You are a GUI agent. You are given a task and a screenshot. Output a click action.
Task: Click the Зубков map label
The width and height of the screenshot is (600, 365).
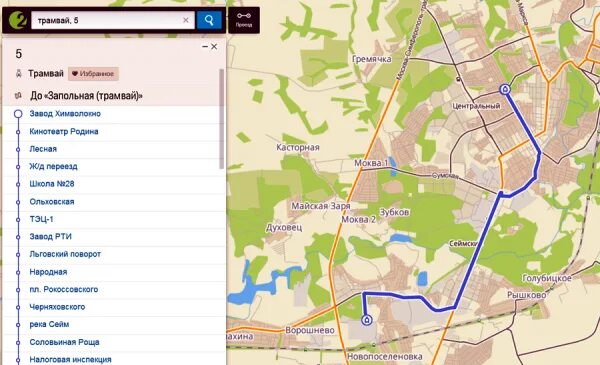click(x=394, y=212)
